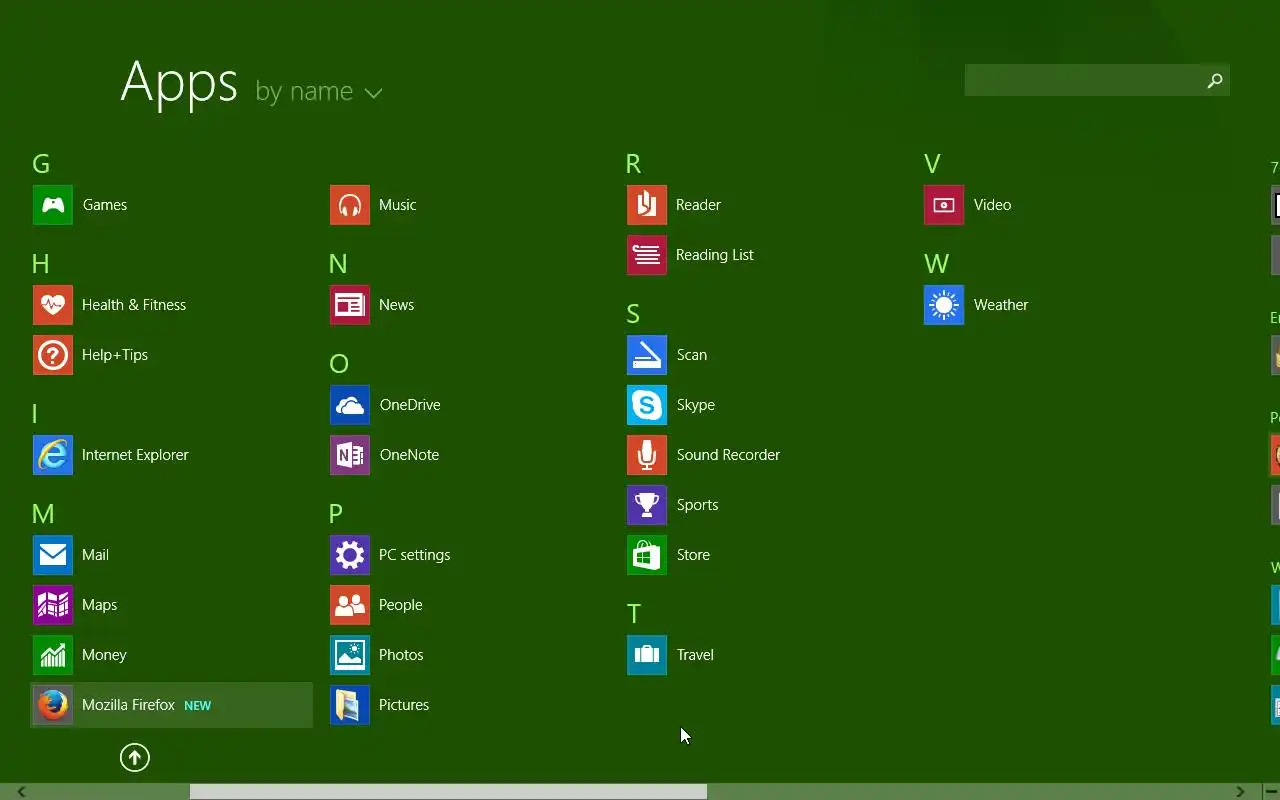Open the Reader app icon
1280x800 pixels.
[647, 205]
